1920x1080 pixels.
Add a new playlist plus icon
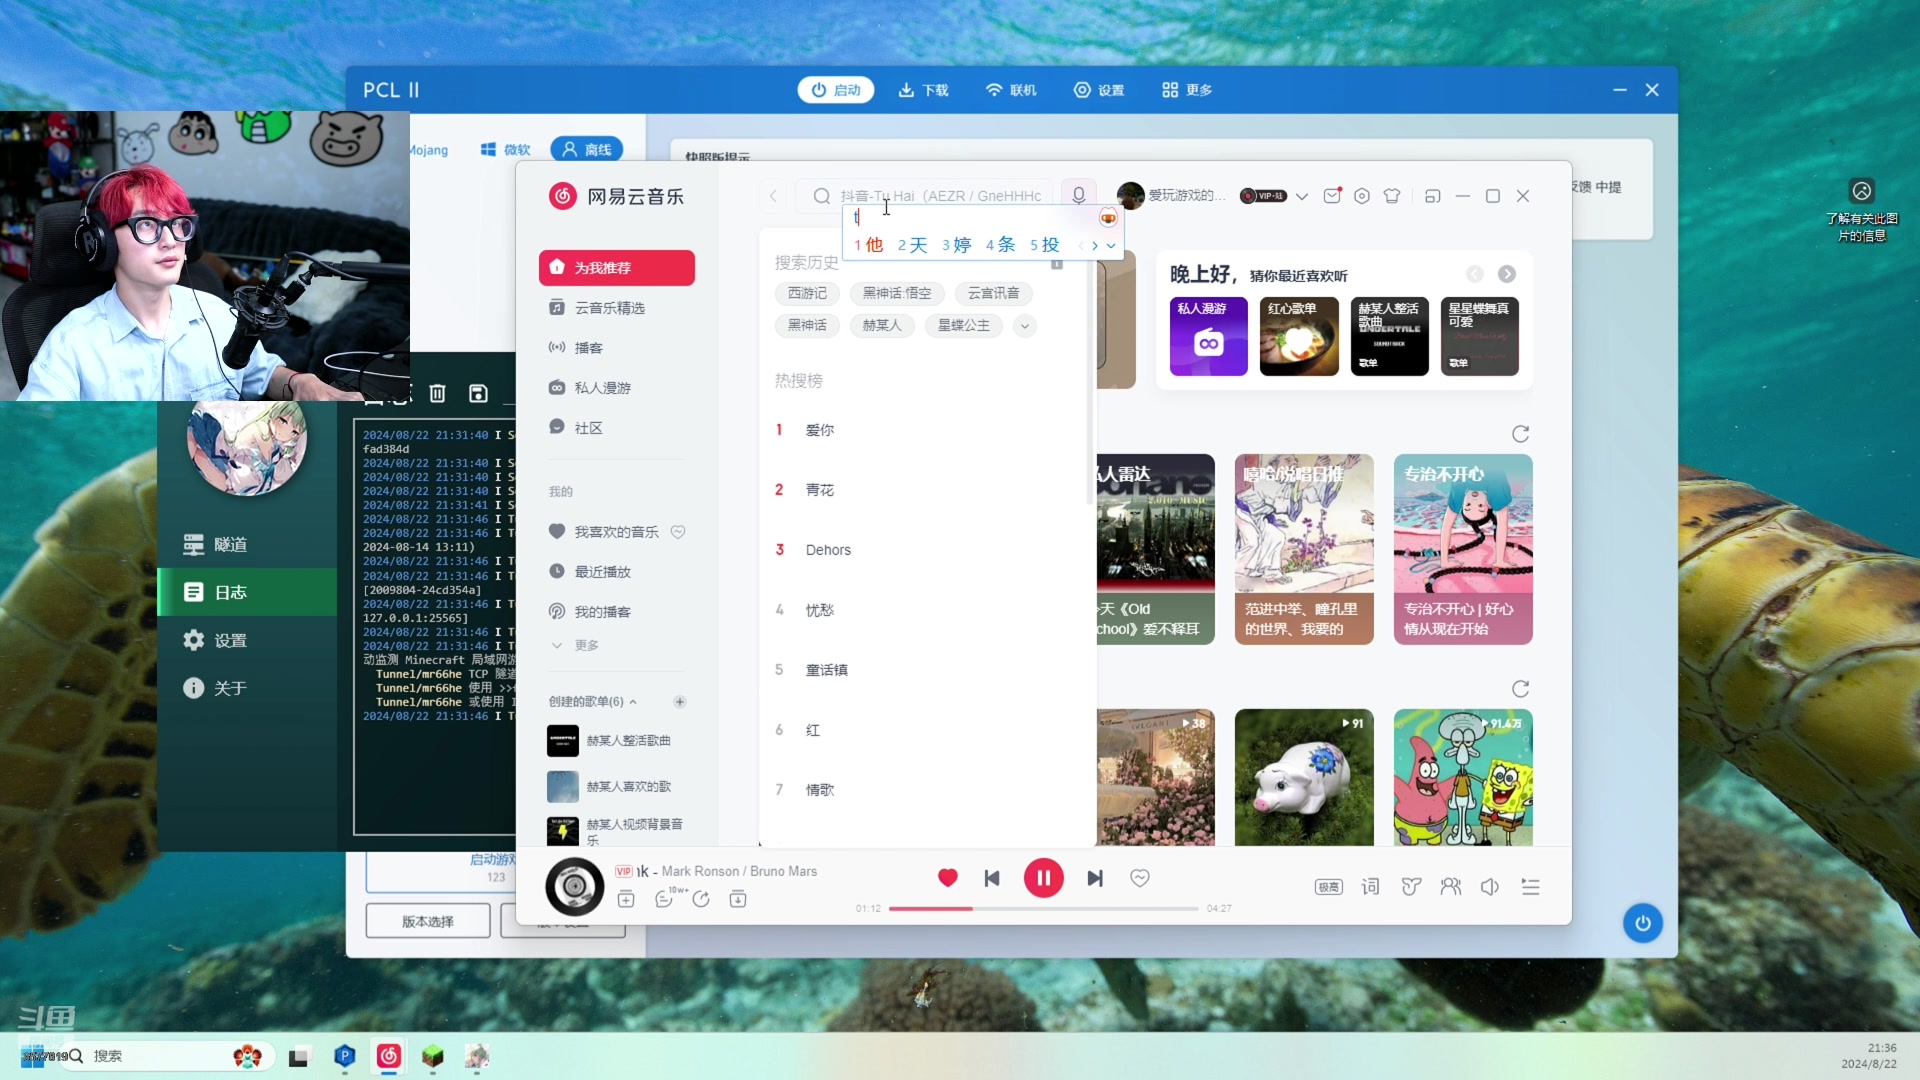pyautogui.click(x=680, y=702)
